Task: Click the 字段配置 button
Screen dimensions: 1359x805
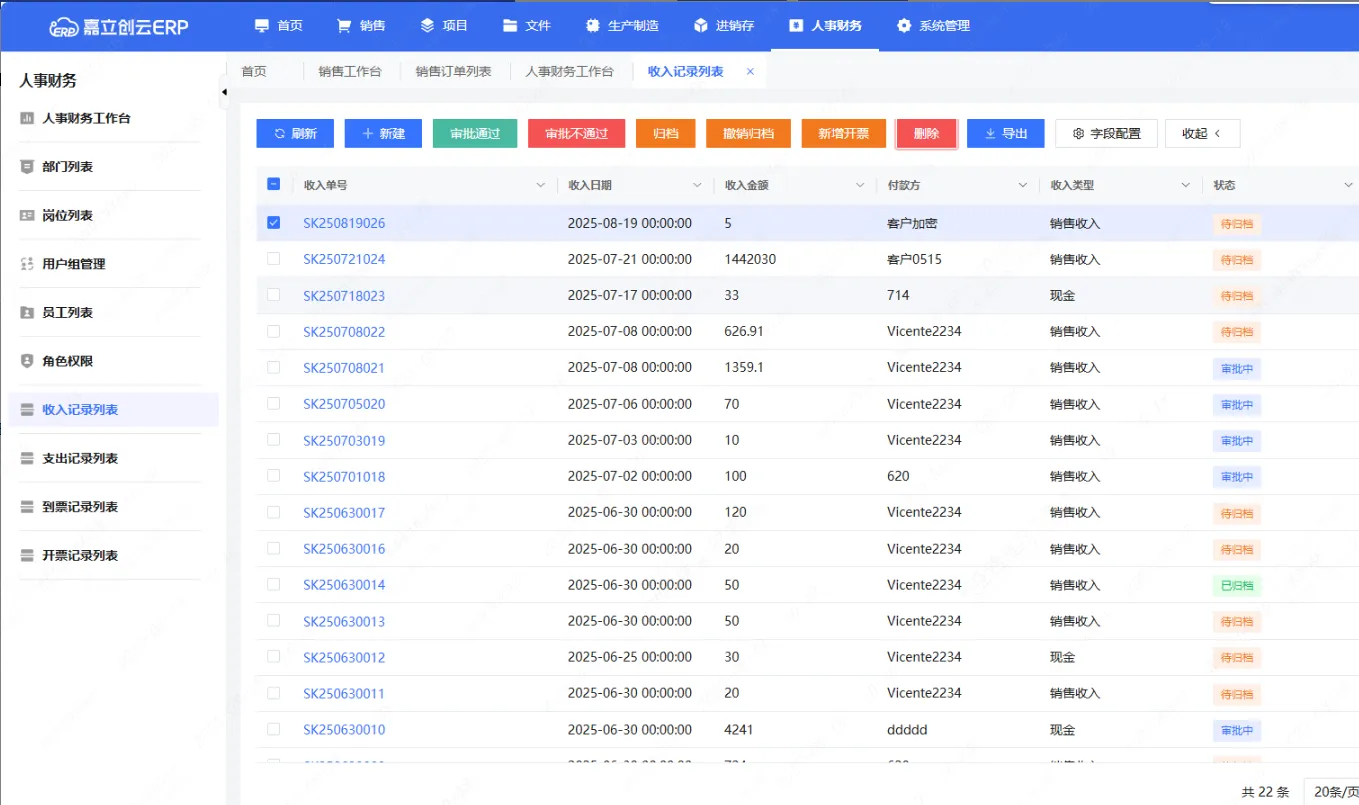Action: [x=1106, y=134]
